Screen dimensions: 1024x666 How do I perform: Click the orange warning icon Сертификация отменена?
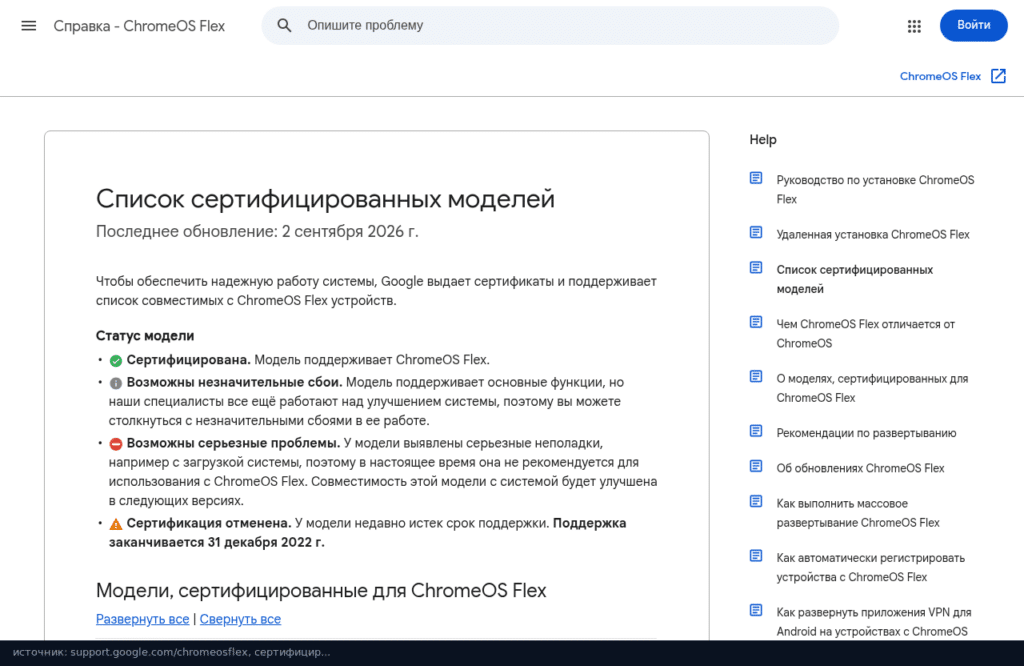click(x=116, y=524)
